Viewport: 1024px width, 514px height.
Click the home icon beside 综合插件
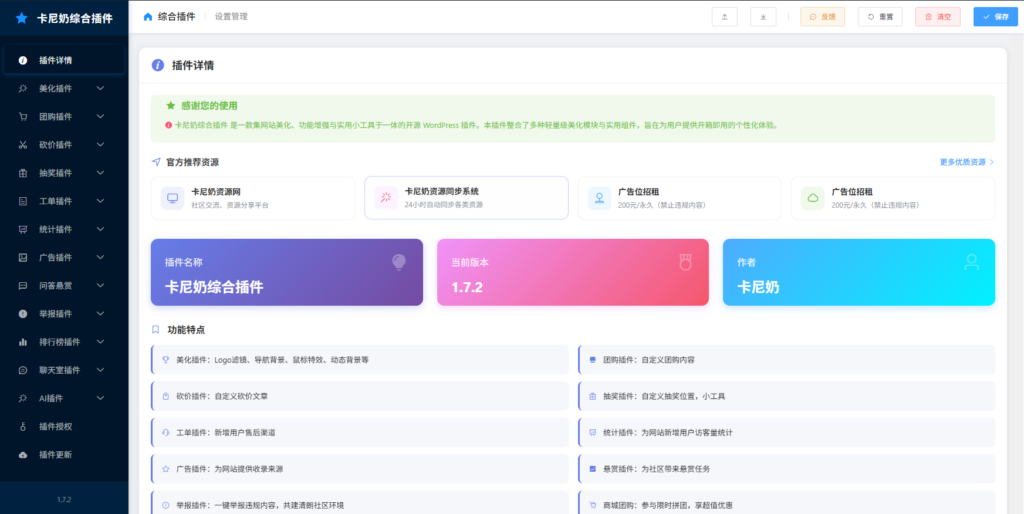(x=149, y=17)
